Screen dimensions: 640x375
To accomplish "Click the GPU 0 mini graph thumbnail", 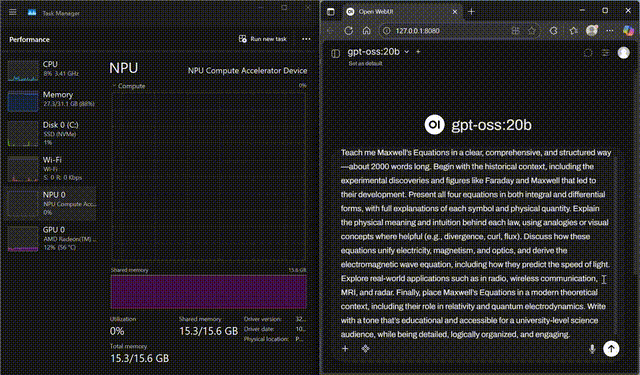I will [23, 239].
